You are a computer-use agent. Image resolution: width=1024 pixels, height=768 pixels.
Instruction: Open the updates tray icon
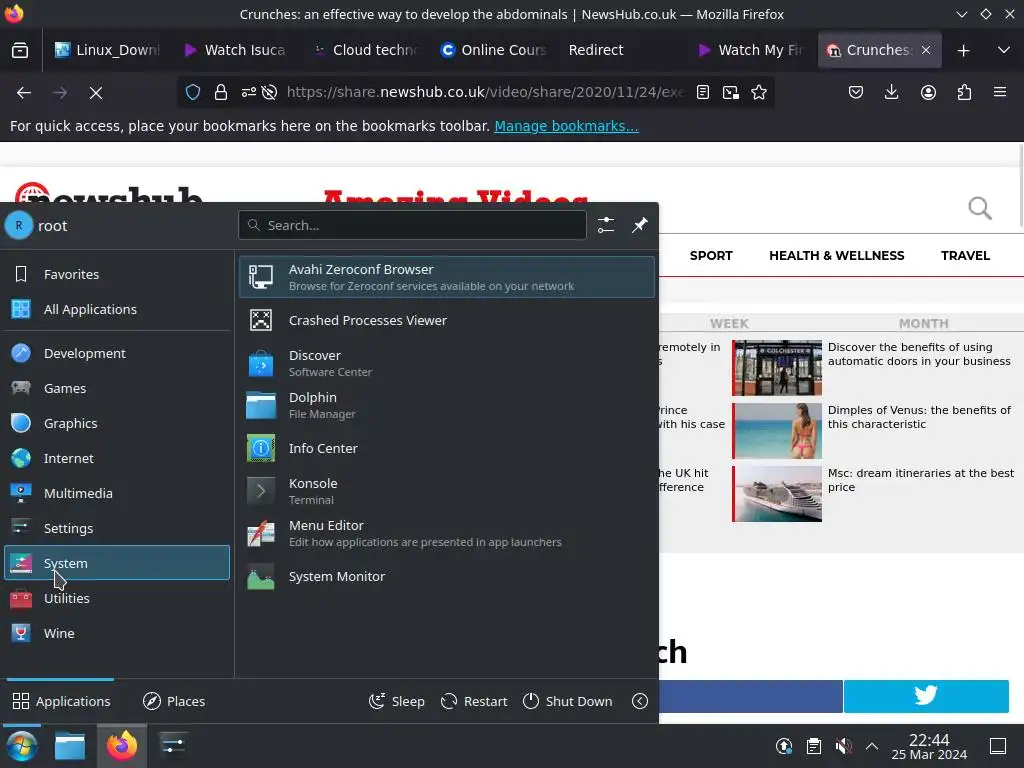pyautogui.click(x=784, y=746)
